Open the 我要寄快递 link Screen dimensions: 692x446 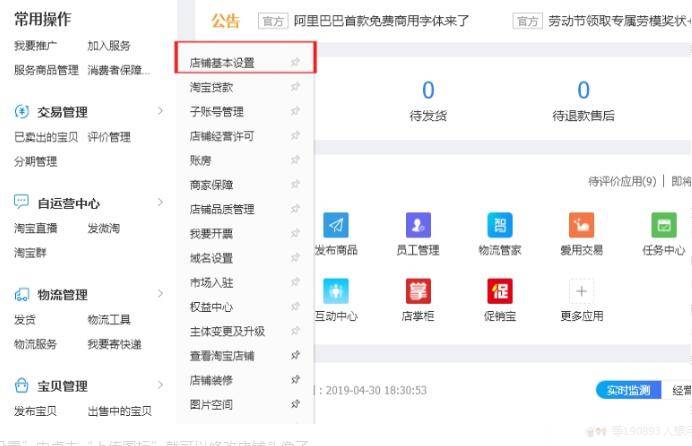click(x=114, y=344)
